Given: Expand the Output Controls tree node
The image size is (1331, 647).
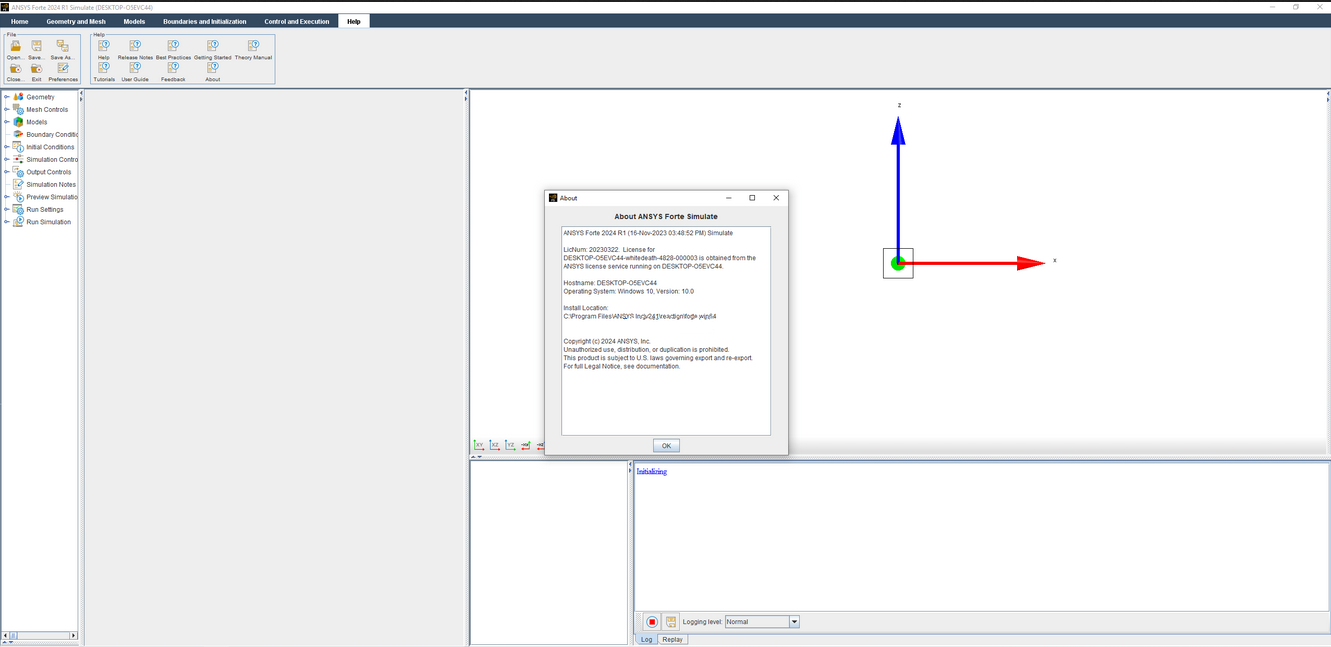Looking at the screenshot, I should 7,172.
